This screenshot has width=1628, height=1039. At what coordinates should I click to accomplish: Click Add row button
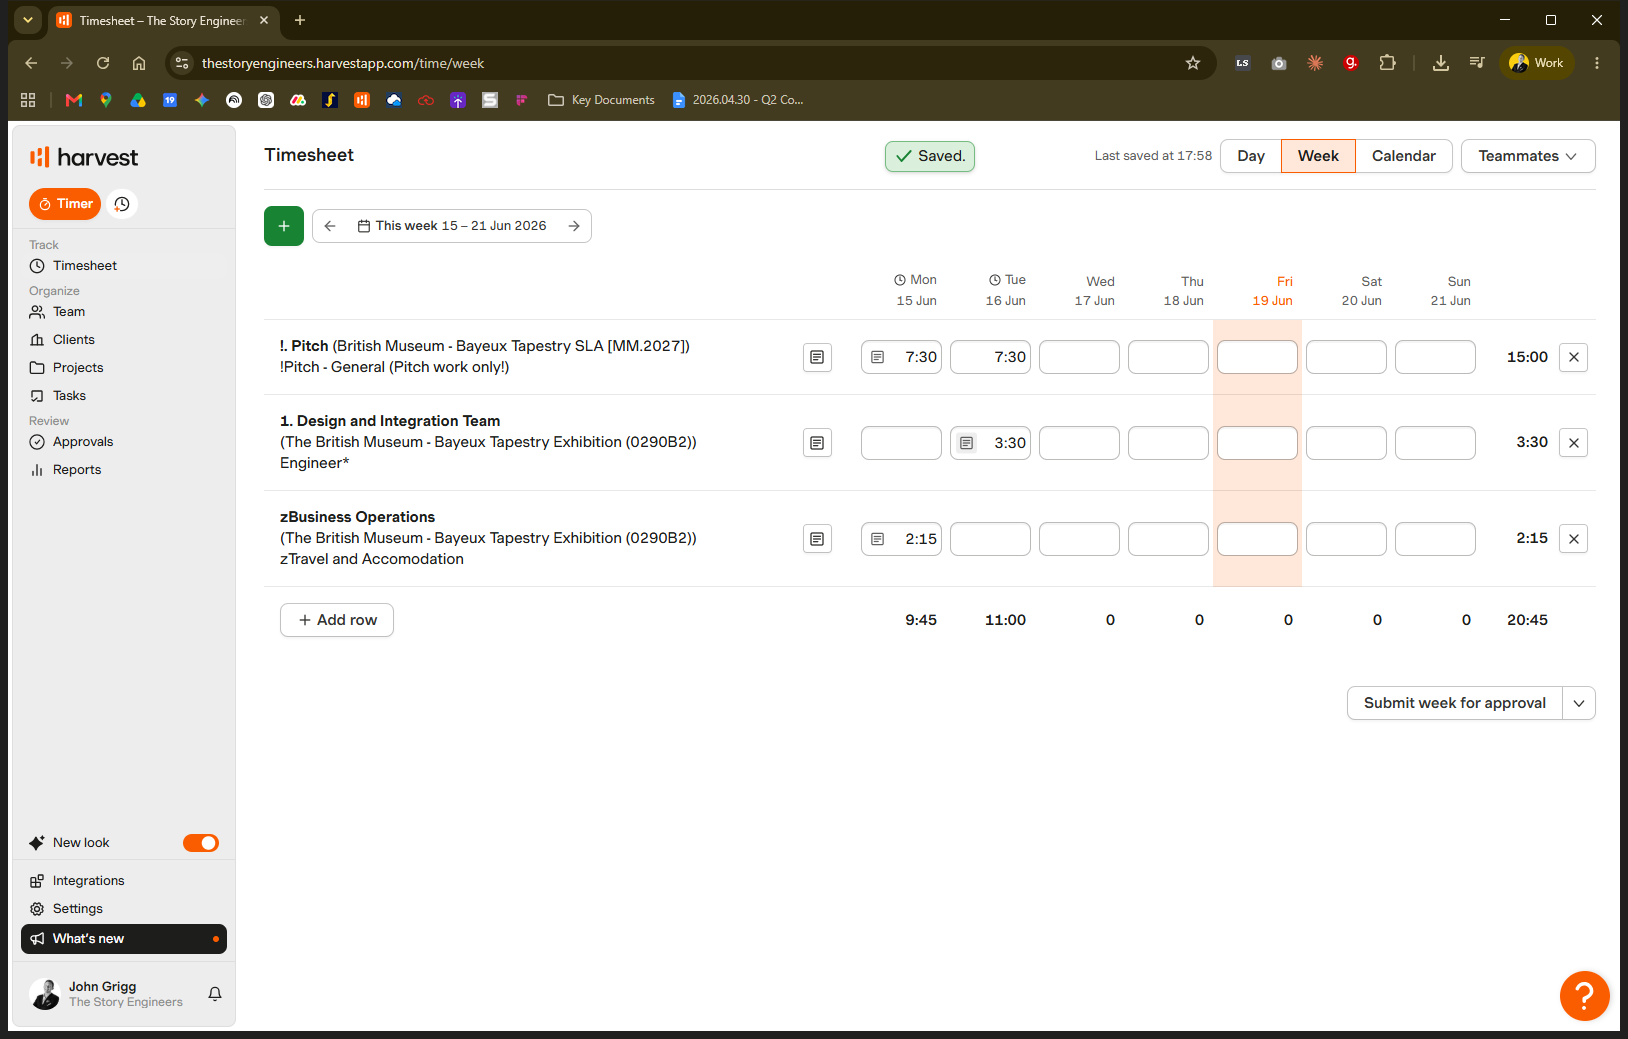pos(337,620)
